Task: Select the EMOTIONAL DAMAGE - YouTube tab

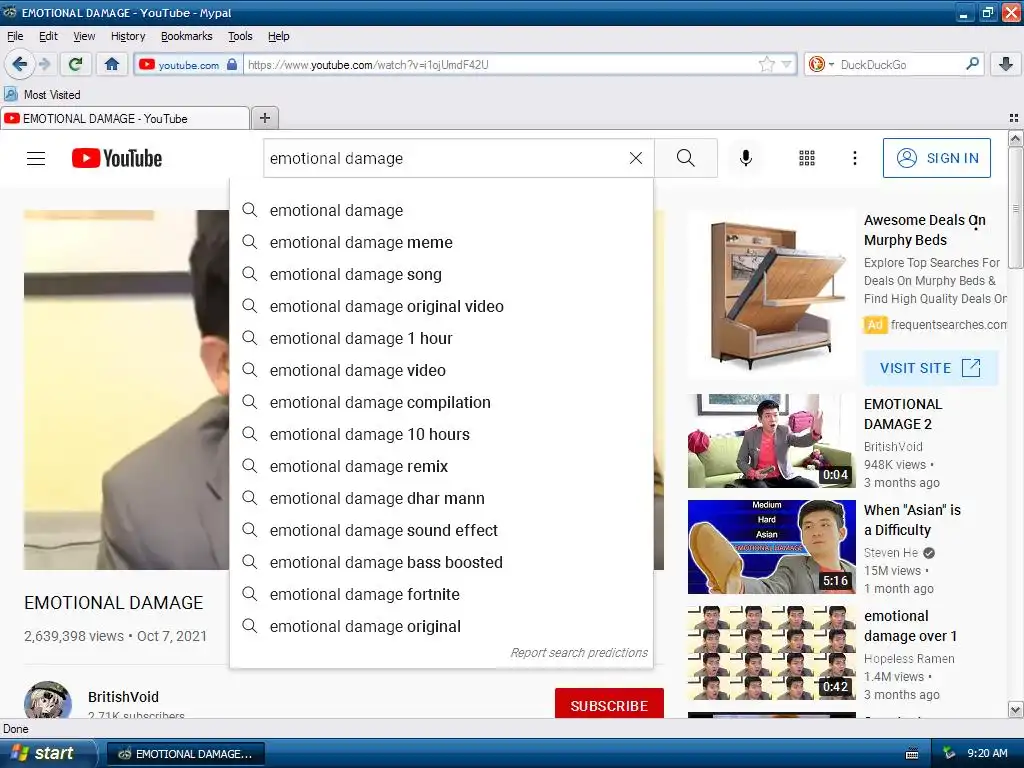Action: 125,118
